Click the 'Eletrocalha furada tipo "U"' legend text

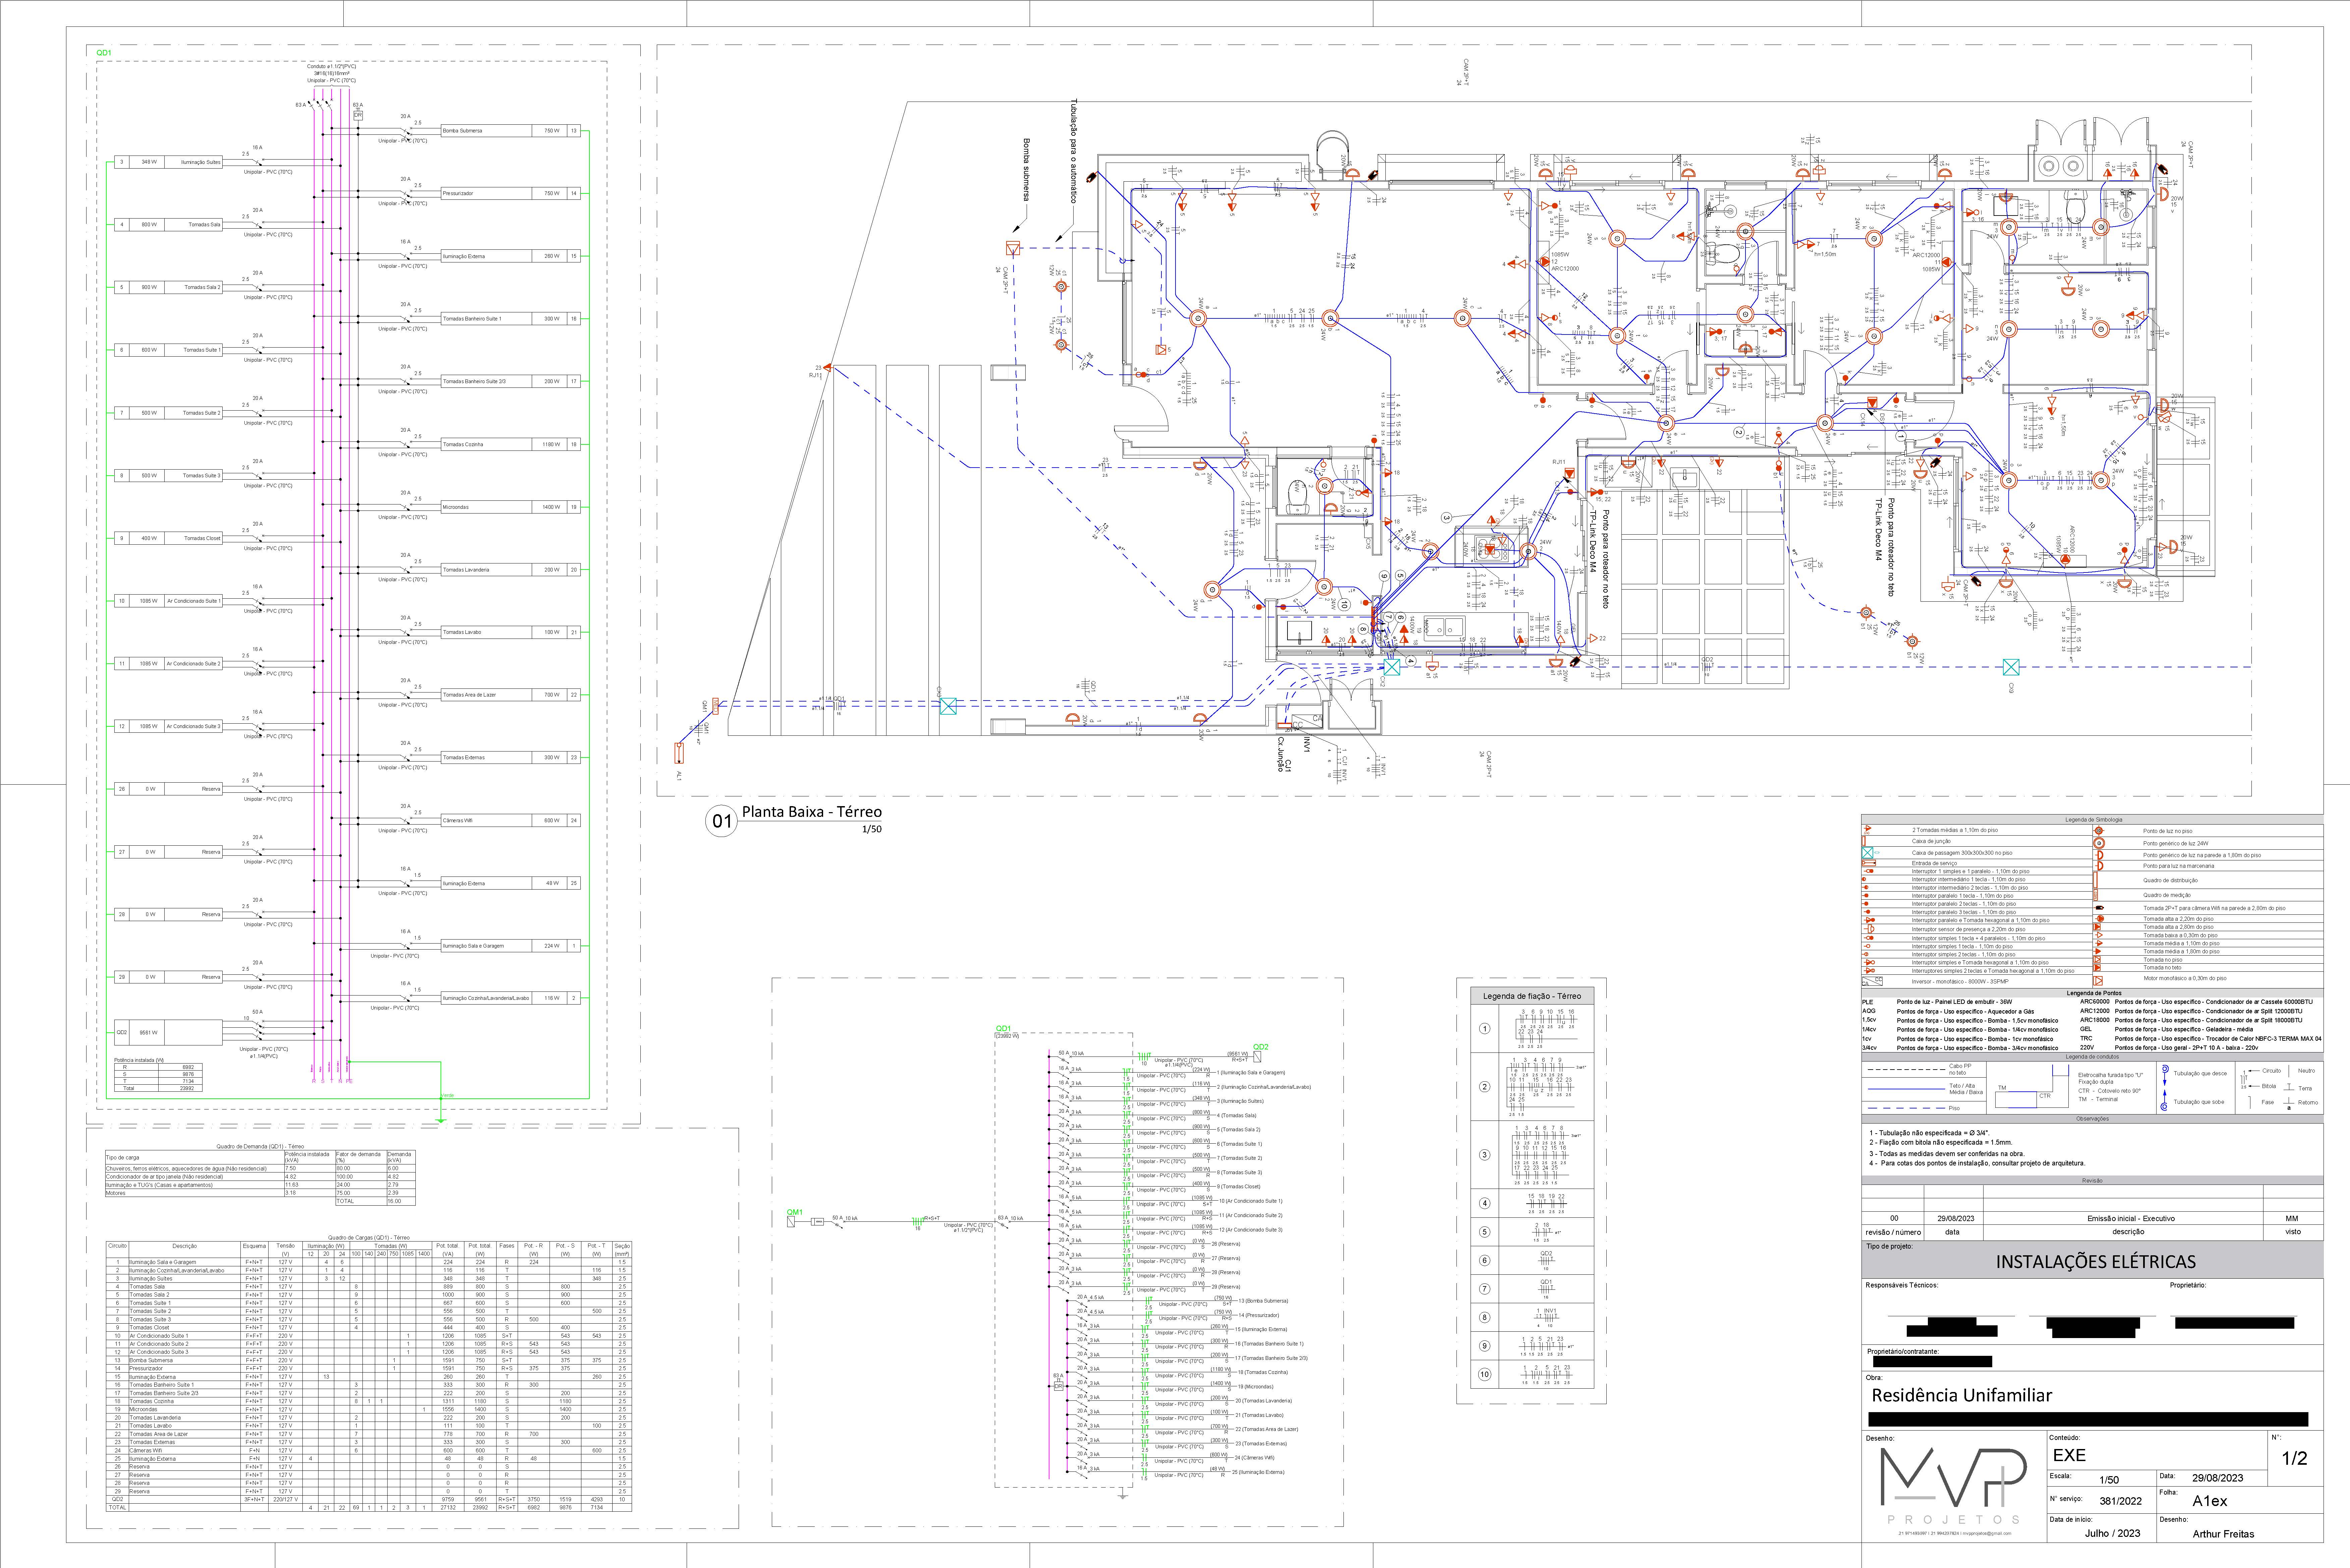(2111, 1075)
